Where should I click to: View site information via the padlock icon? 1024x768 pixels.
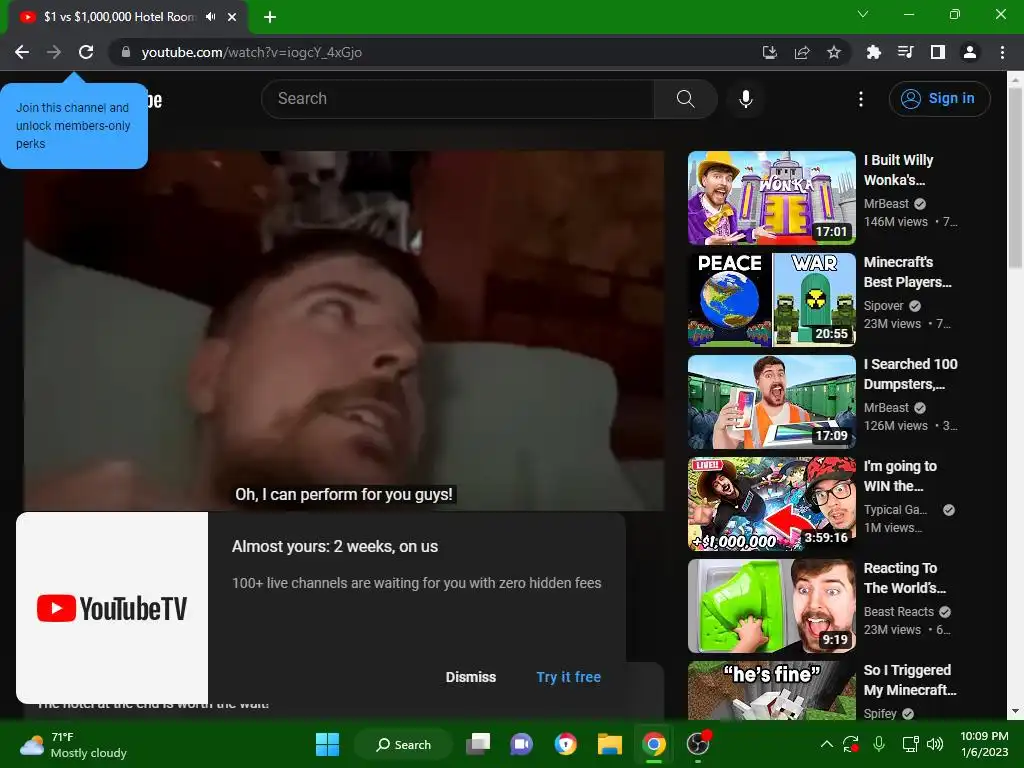click(x=126, y=52)
